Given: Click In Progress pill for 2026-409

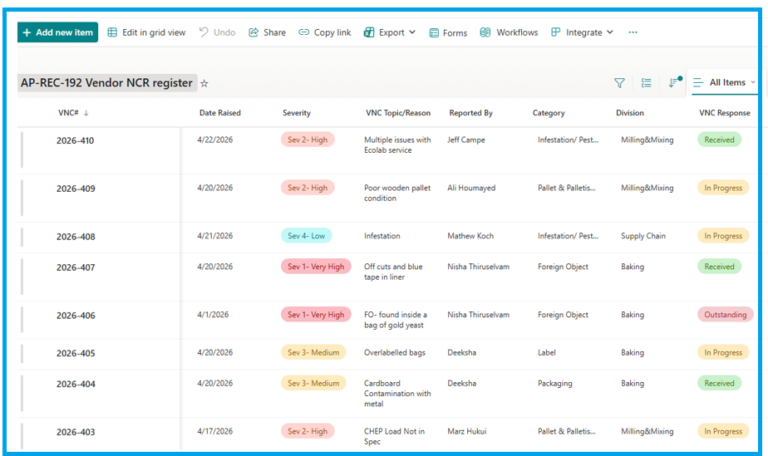Looking at the screenshot, I should coord(723,188).
